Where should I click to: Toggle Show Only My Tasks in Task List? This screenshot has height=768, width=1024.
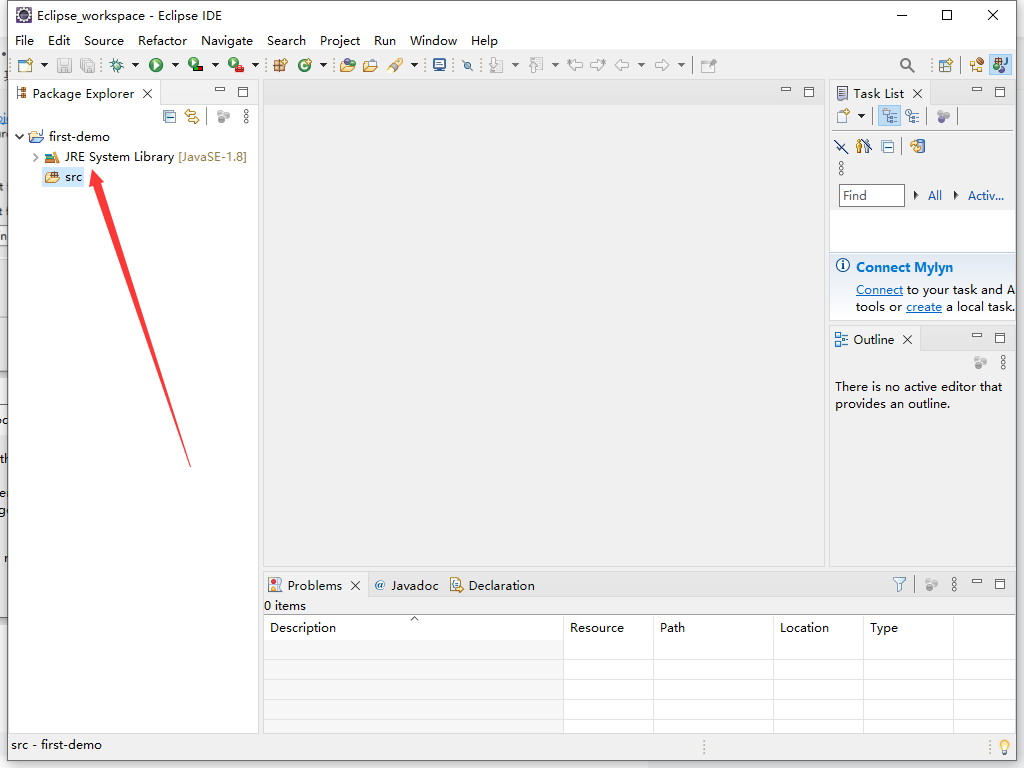pyautogui.click(x=864, y=146)
